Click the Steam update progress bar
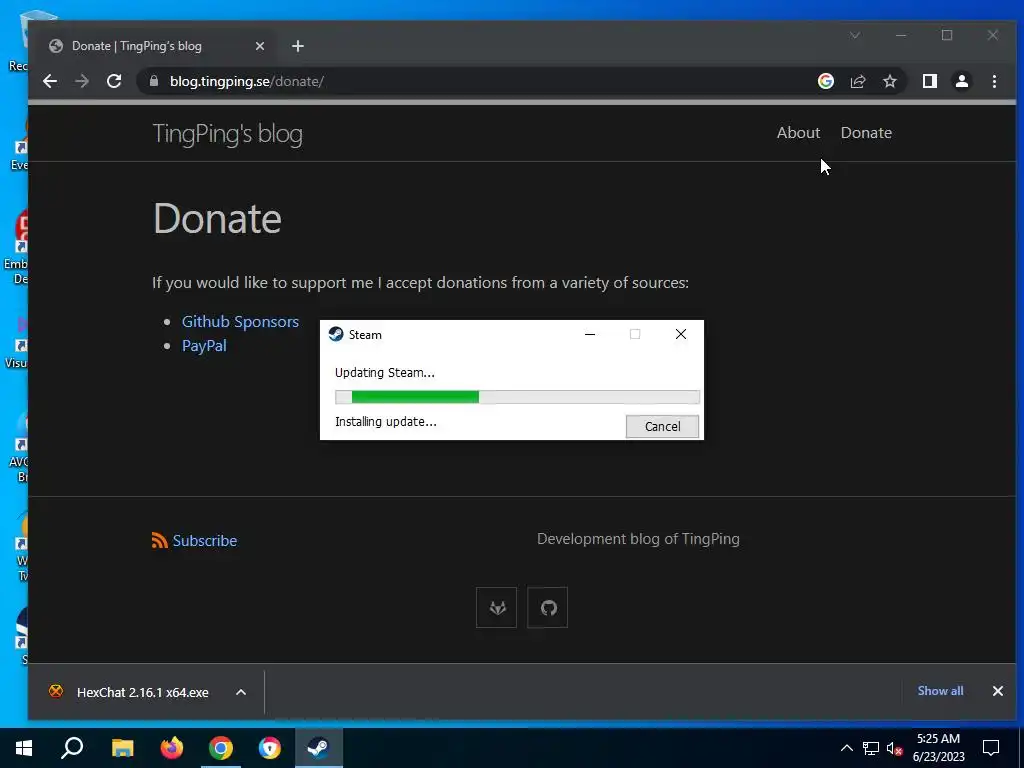The image size is (1024, 768). [x=517, y=396]
